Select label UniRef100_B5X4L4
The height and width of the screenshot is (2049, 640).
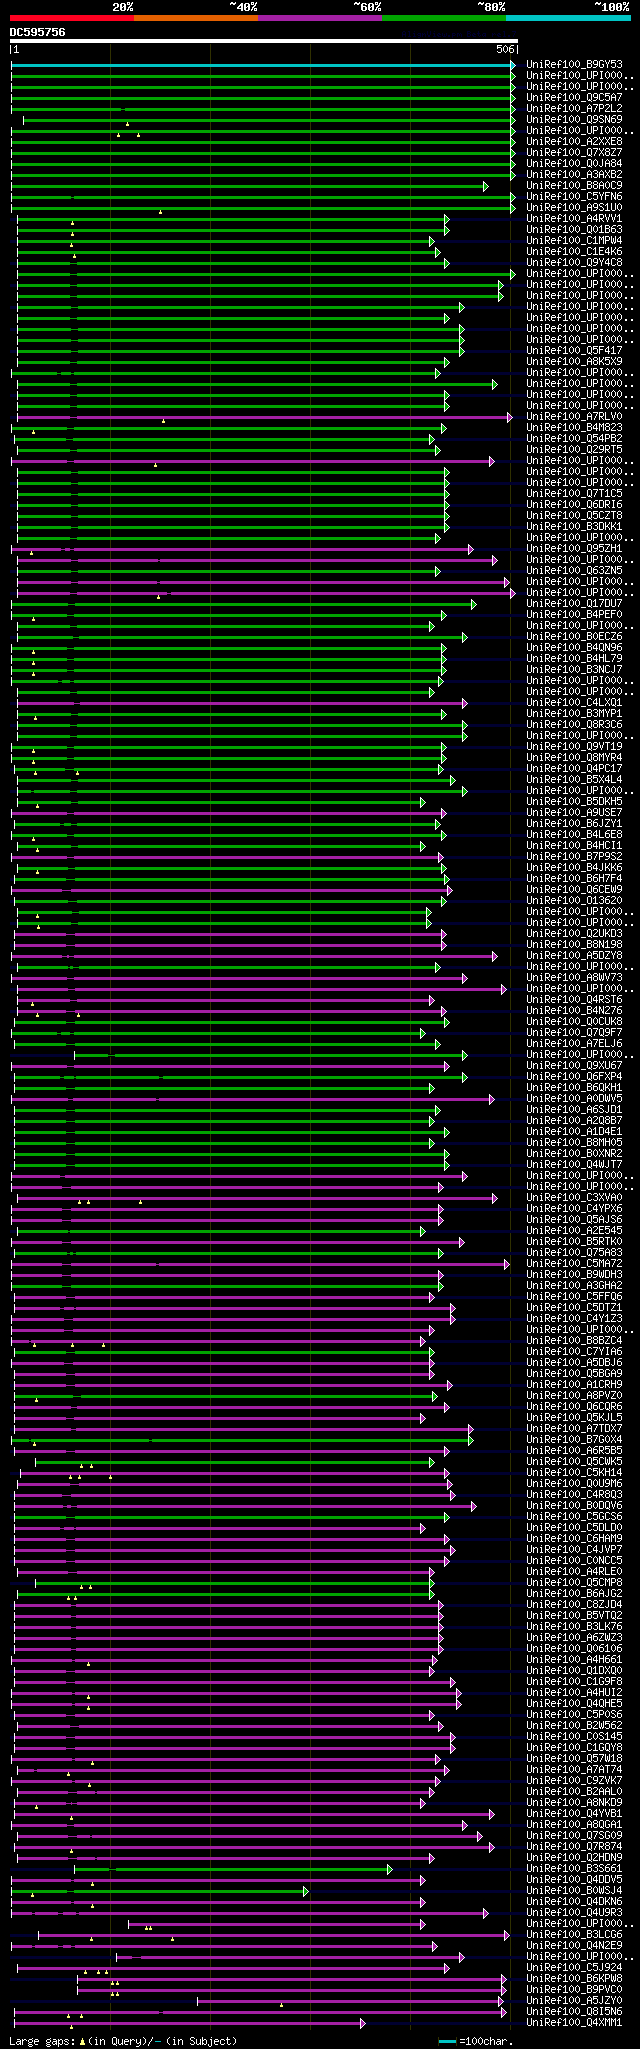click(574, 780)
